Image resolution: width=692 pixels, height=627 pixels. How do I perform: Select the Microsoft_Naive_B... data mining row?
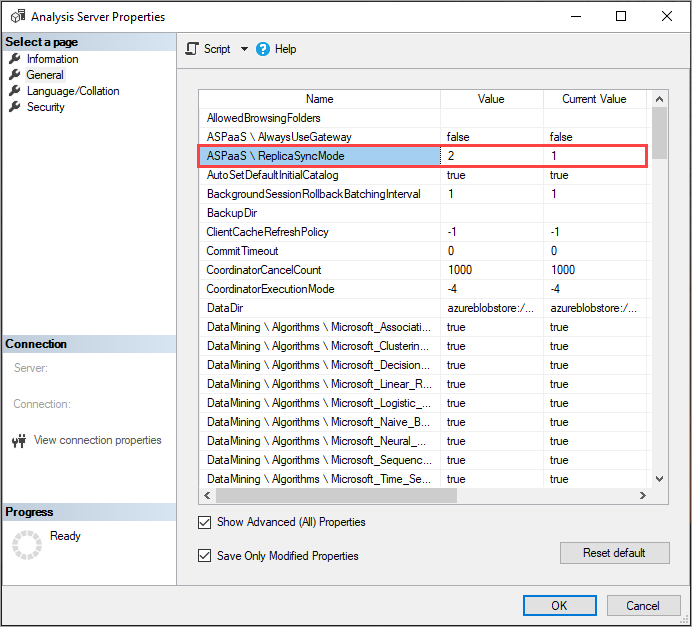(422, 422)
